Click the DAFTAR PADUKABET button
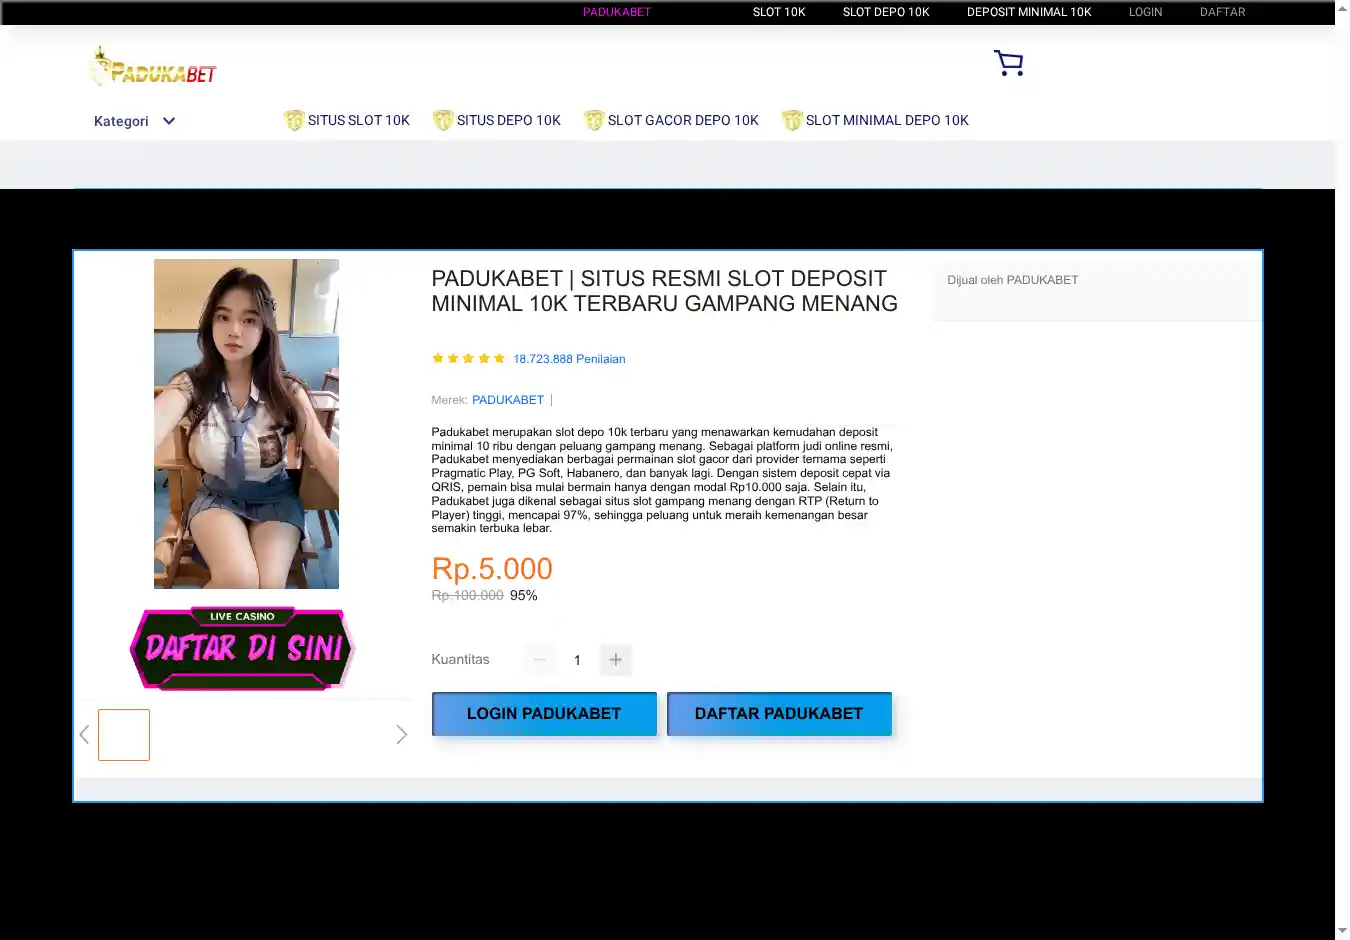 779,714
